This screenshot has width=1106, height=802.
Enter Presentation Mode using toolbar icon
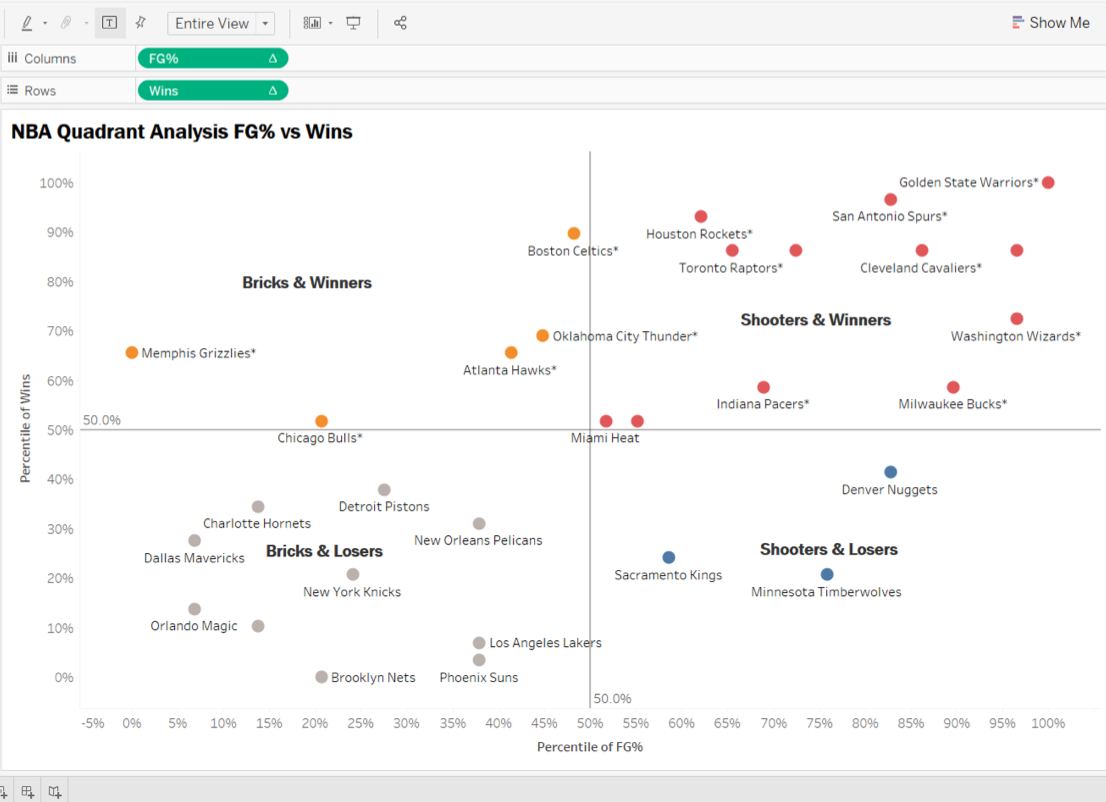(x=353, y=22)
